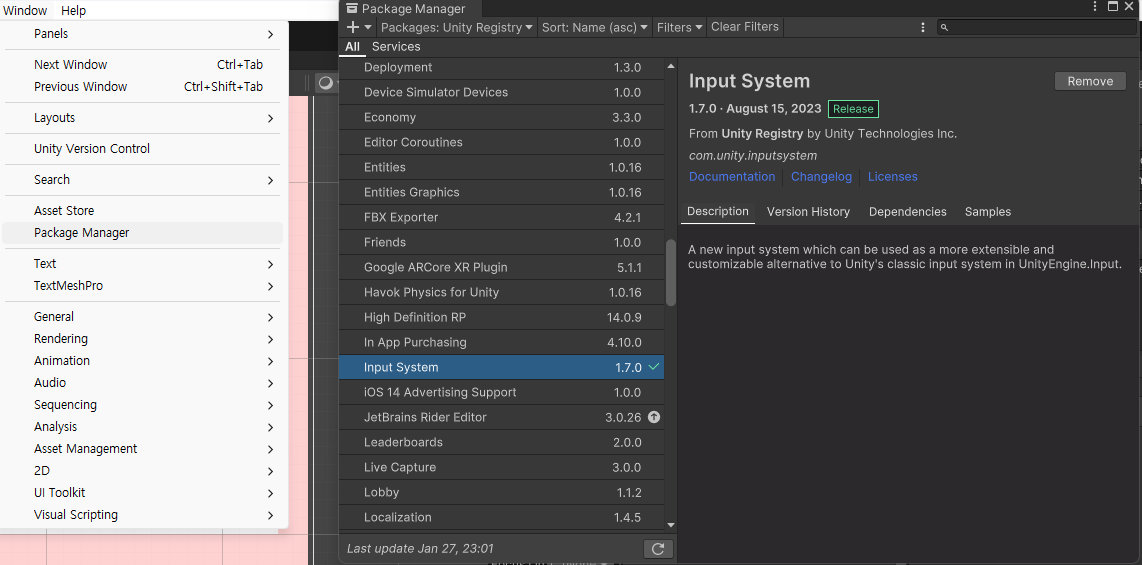Select the Economy package

click(x=502, y=117)
